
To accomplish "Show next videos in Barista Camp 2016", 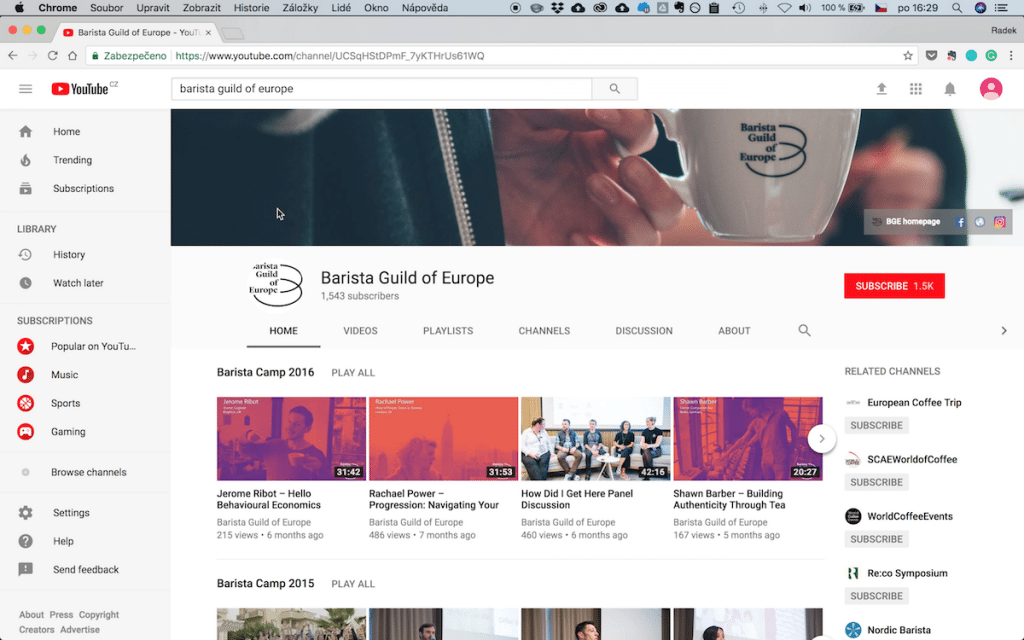I will (822, 439).
